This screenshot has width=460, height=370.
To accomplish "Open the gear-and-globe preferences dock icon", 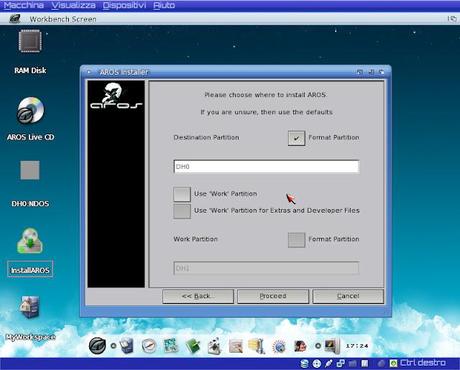I will tap(279, 347).
